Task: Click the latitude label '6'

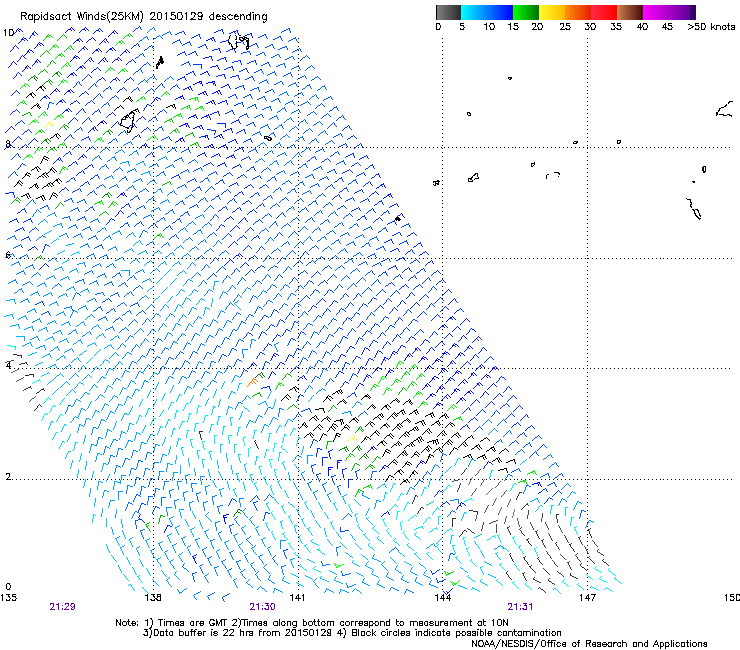Action: 8,255
